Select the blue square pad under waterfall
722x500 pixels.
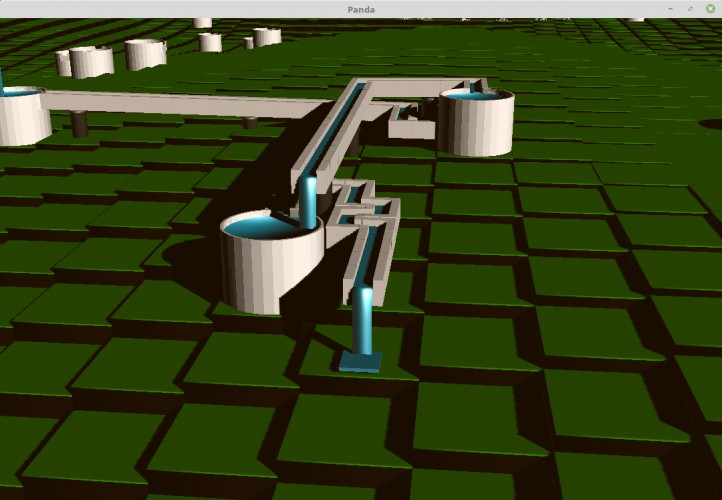(x=361, y=362)
